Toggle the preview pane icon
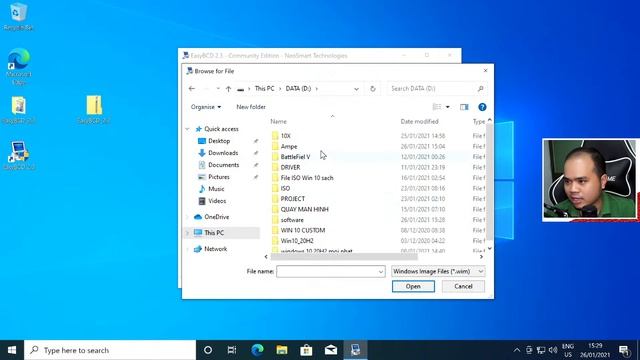The height and width of the screenshot is (360, 640). (x=464, y=107)
